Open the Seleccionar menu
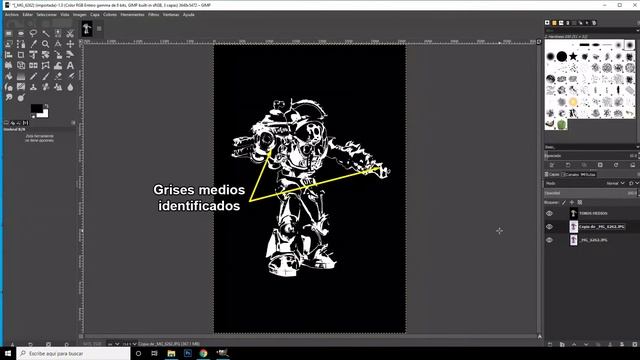 [47, 15]
